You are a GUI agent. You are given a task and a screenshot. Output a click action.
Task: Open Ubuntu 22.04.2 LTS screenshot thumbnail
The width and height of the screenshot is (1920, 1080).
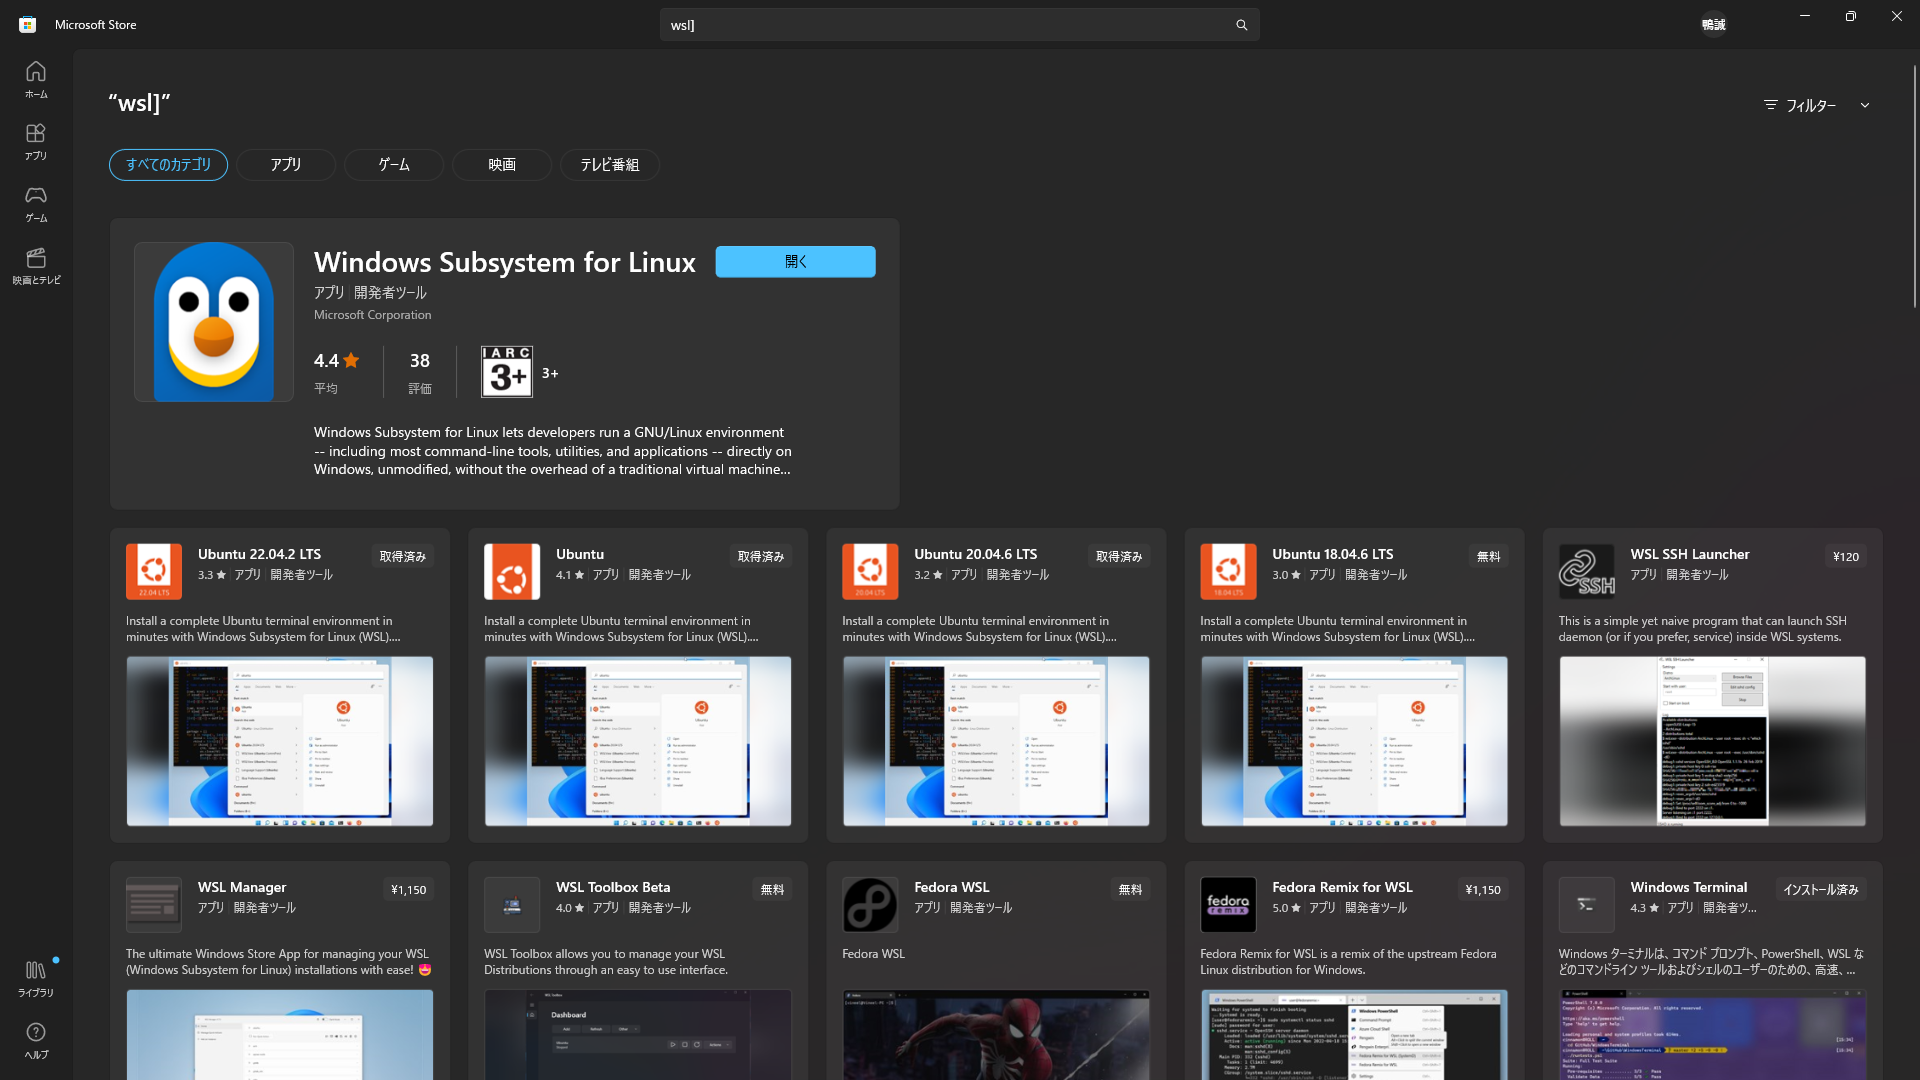coord(279,741)
